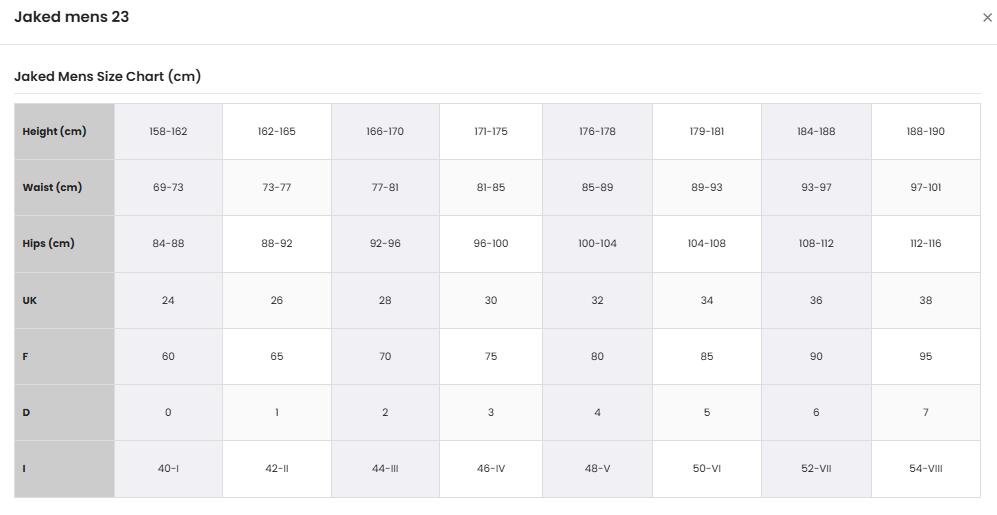Screen dimensions: 997x515
Task: Click height cell 158-162
Action: pos(168,132)
